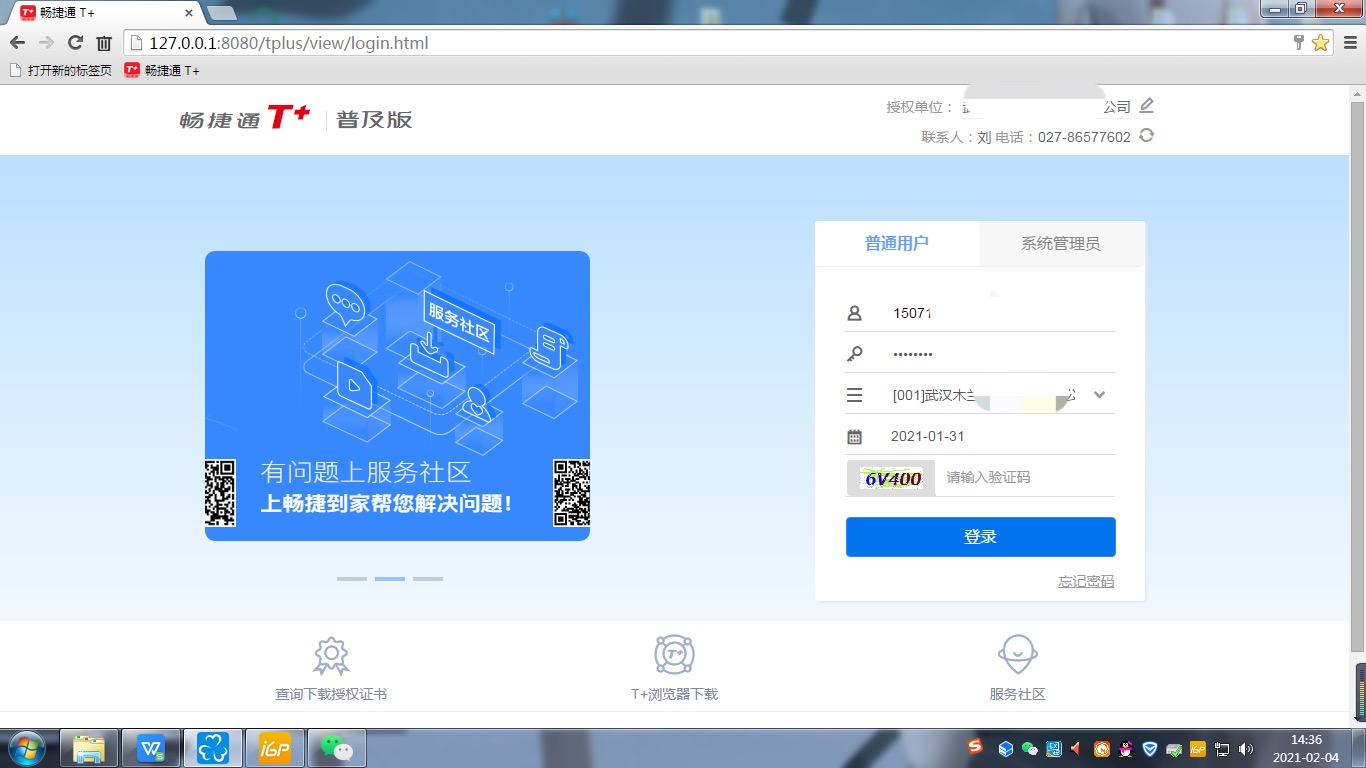Open WeChat from taskbar
The image size is (1366, 768).
coord(336,748)
